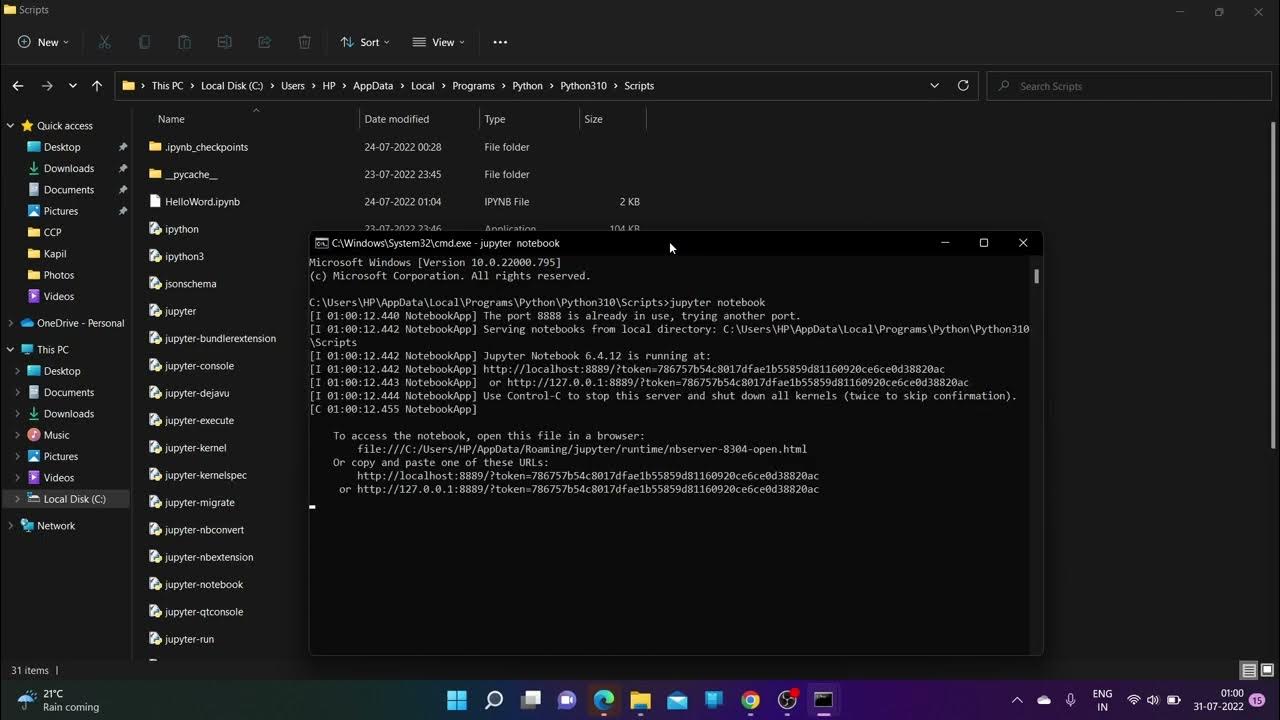Click Programs breadcrumb in address bar
Viewport: 1280px width, 720px height.
coord(473,86)
